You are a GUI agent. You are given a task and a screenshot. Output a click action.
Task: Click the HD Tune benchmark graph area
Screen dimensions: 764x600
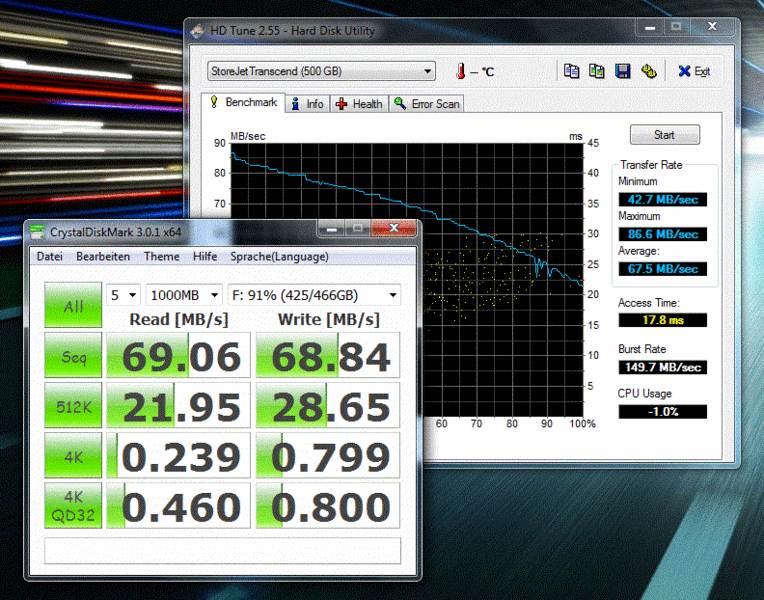tap(502, 280)
